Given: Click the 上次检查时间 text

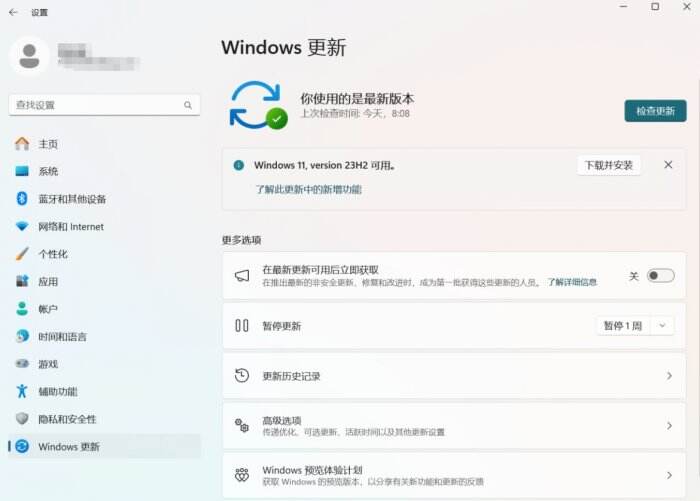Looking at the screenshot, I should (355, 113).
